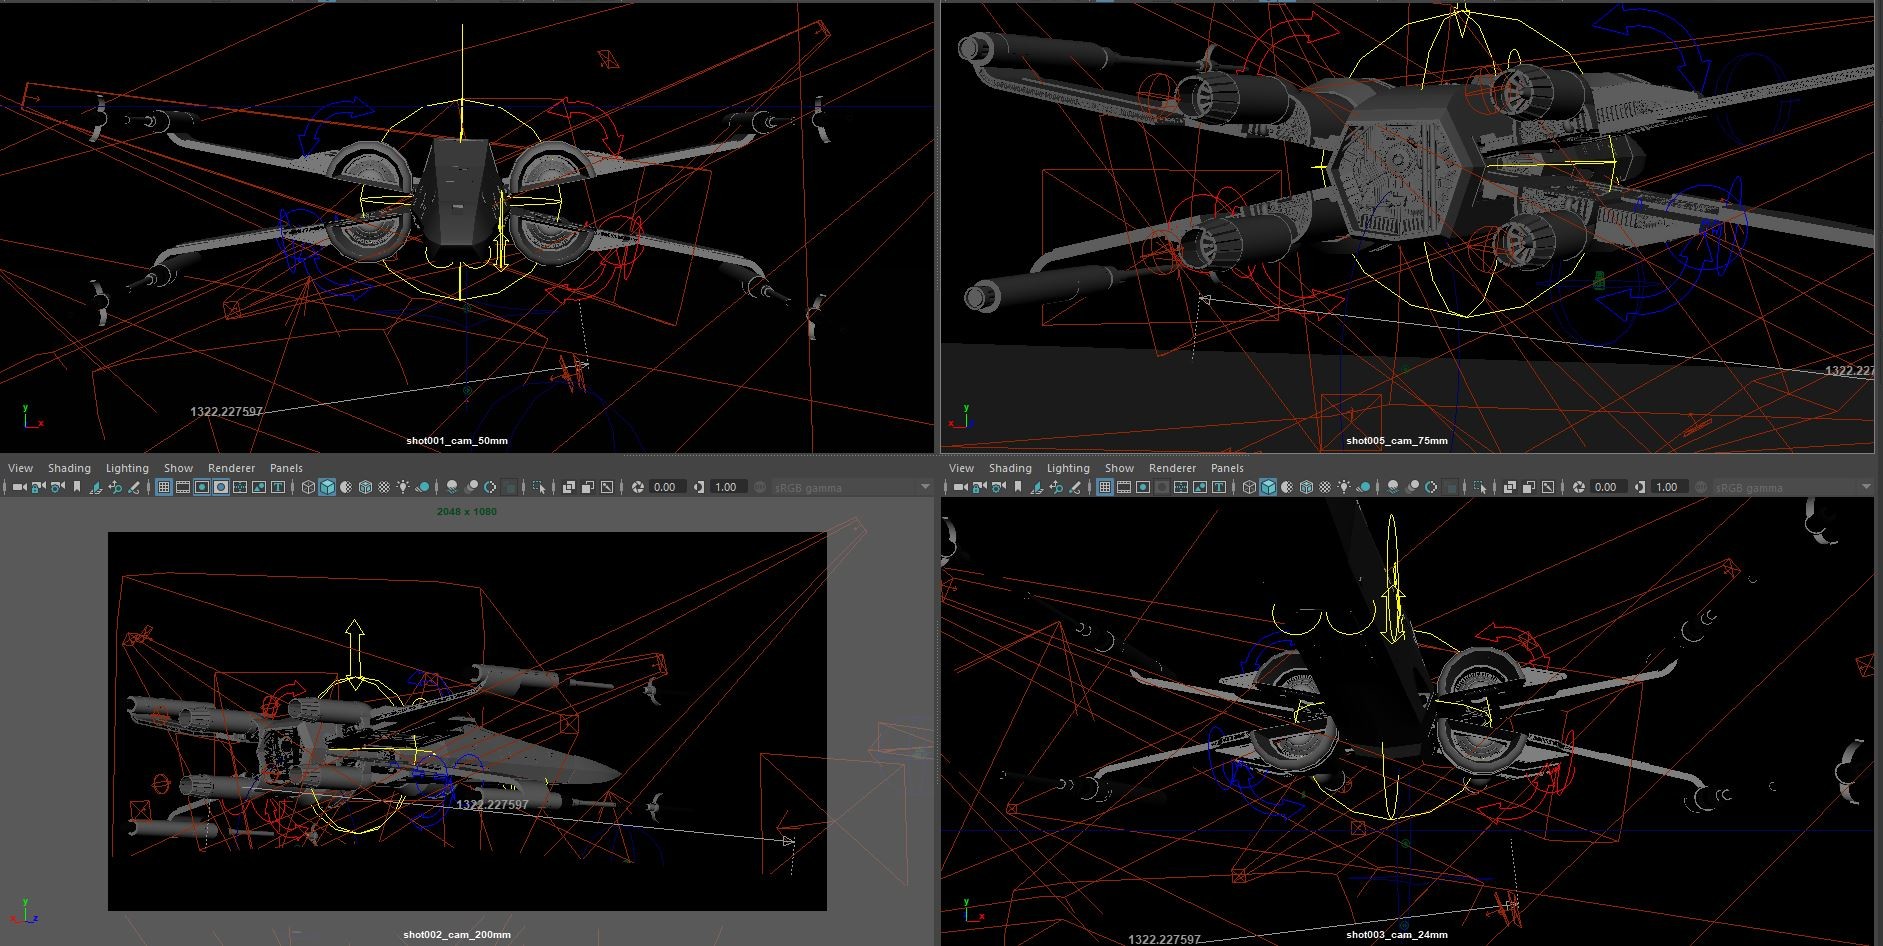Viewport: 1883px width, 946px height.
Task: Click the grease pencil icon
Action: click(x=135, y=487)
